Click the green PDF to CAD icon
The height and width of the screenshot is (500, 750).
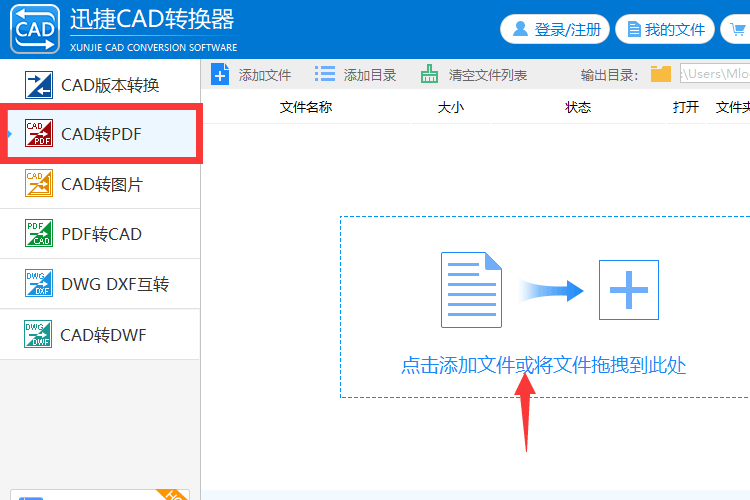pos(39,233)
